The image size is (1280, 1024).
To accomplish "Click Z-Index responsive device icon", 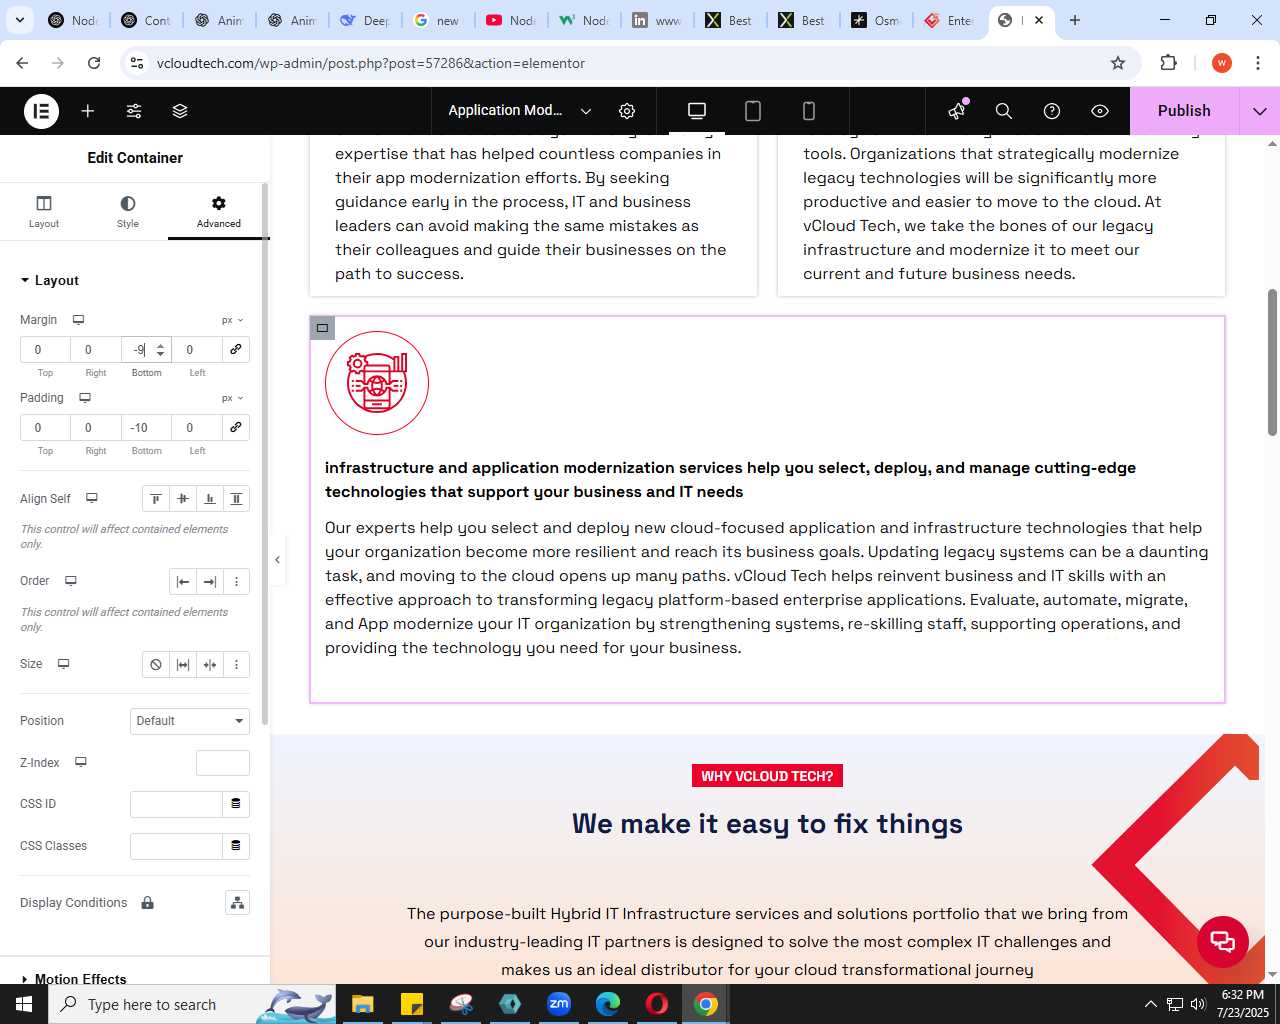I will pos(81,762).
